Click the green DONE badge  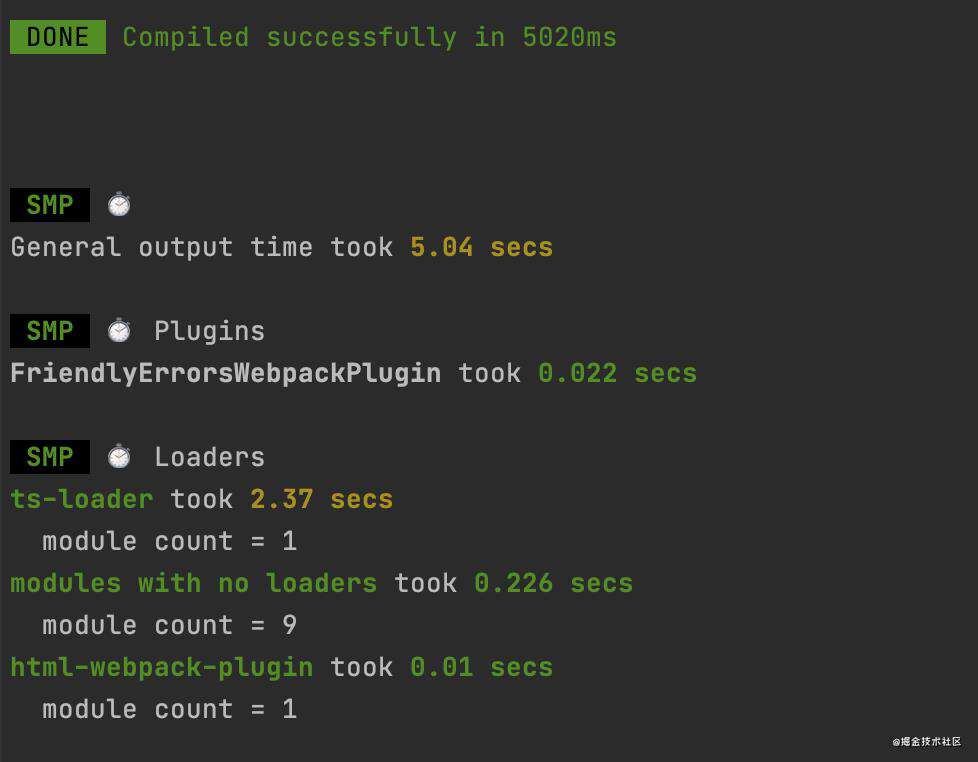click(x=57, y=37)
